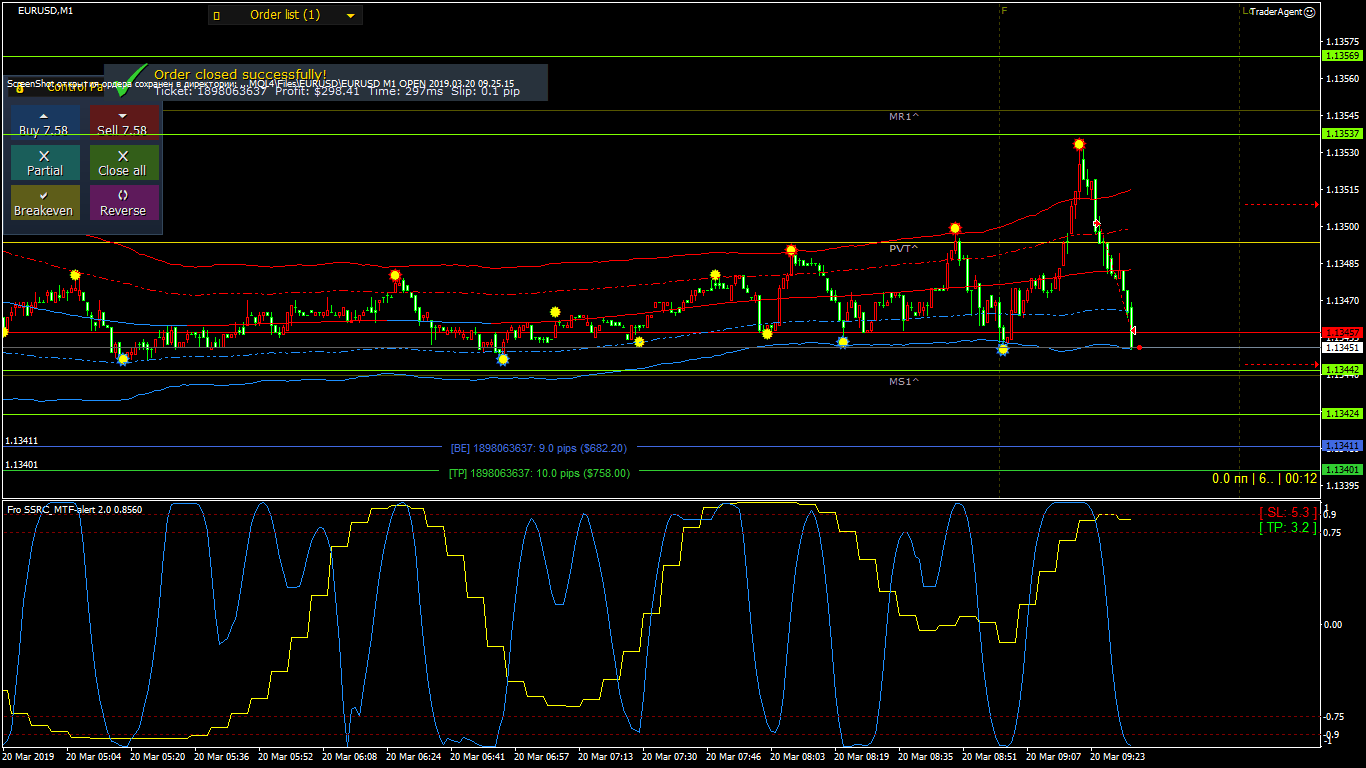Click the MR1^ pivot level label
The image size is (1366, 768).
pyautogui.click(x=904, y=117)
